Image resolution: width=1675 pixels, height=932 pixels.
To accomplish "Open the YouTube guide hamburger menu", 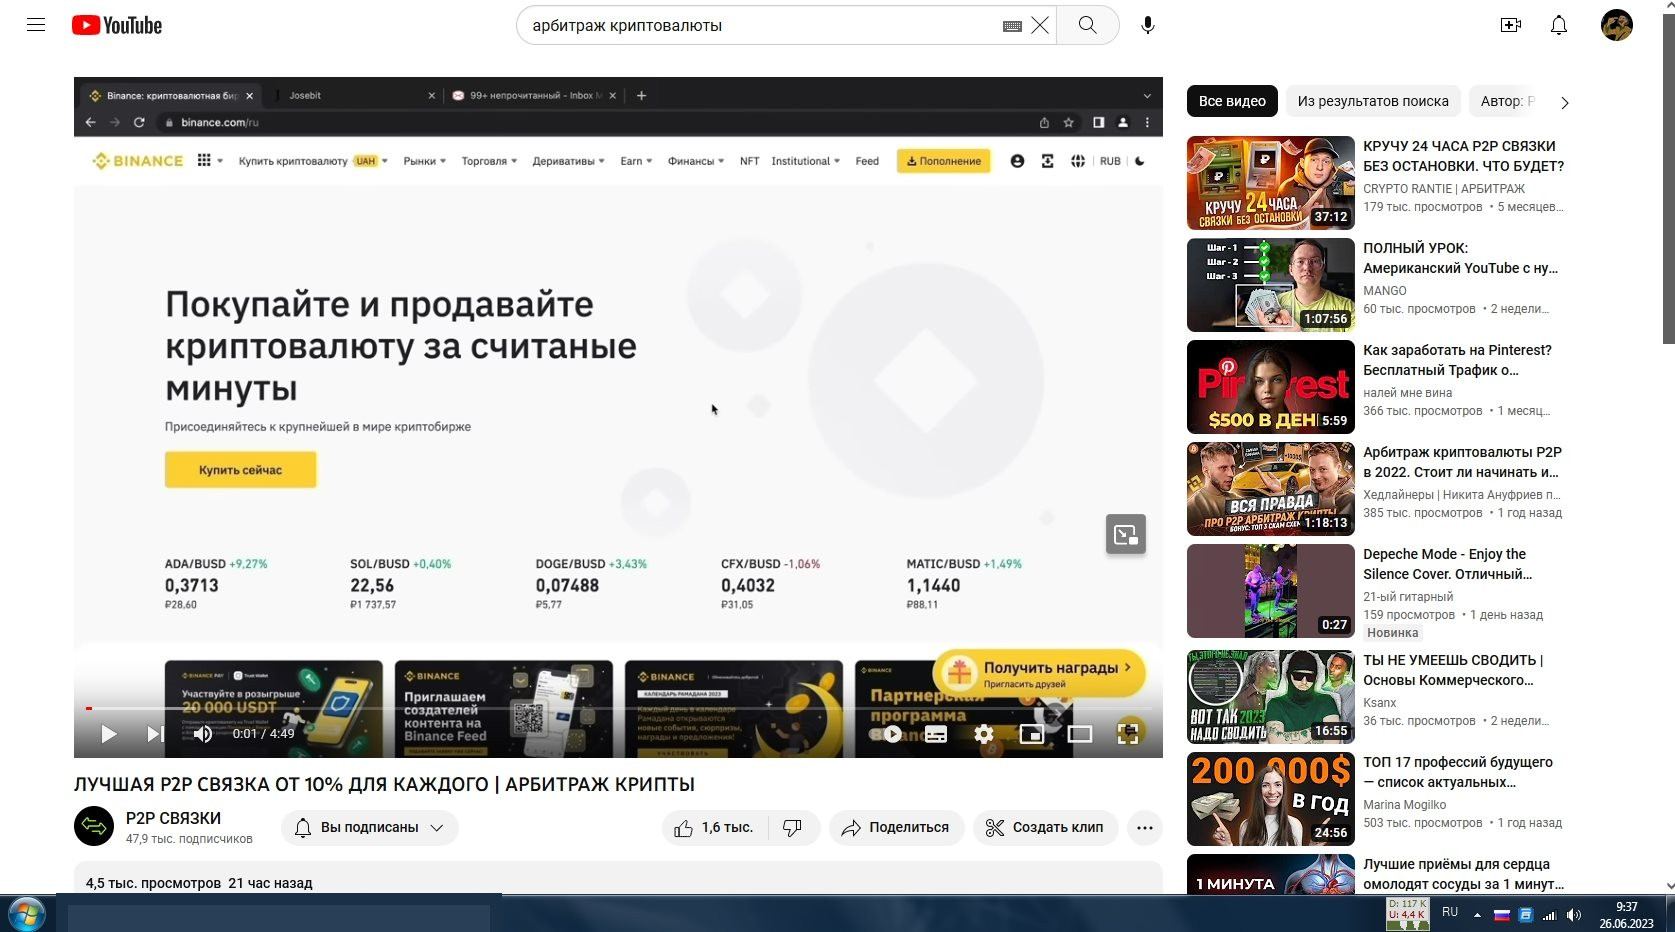I will pyautogui.click(x=36, y=25).
